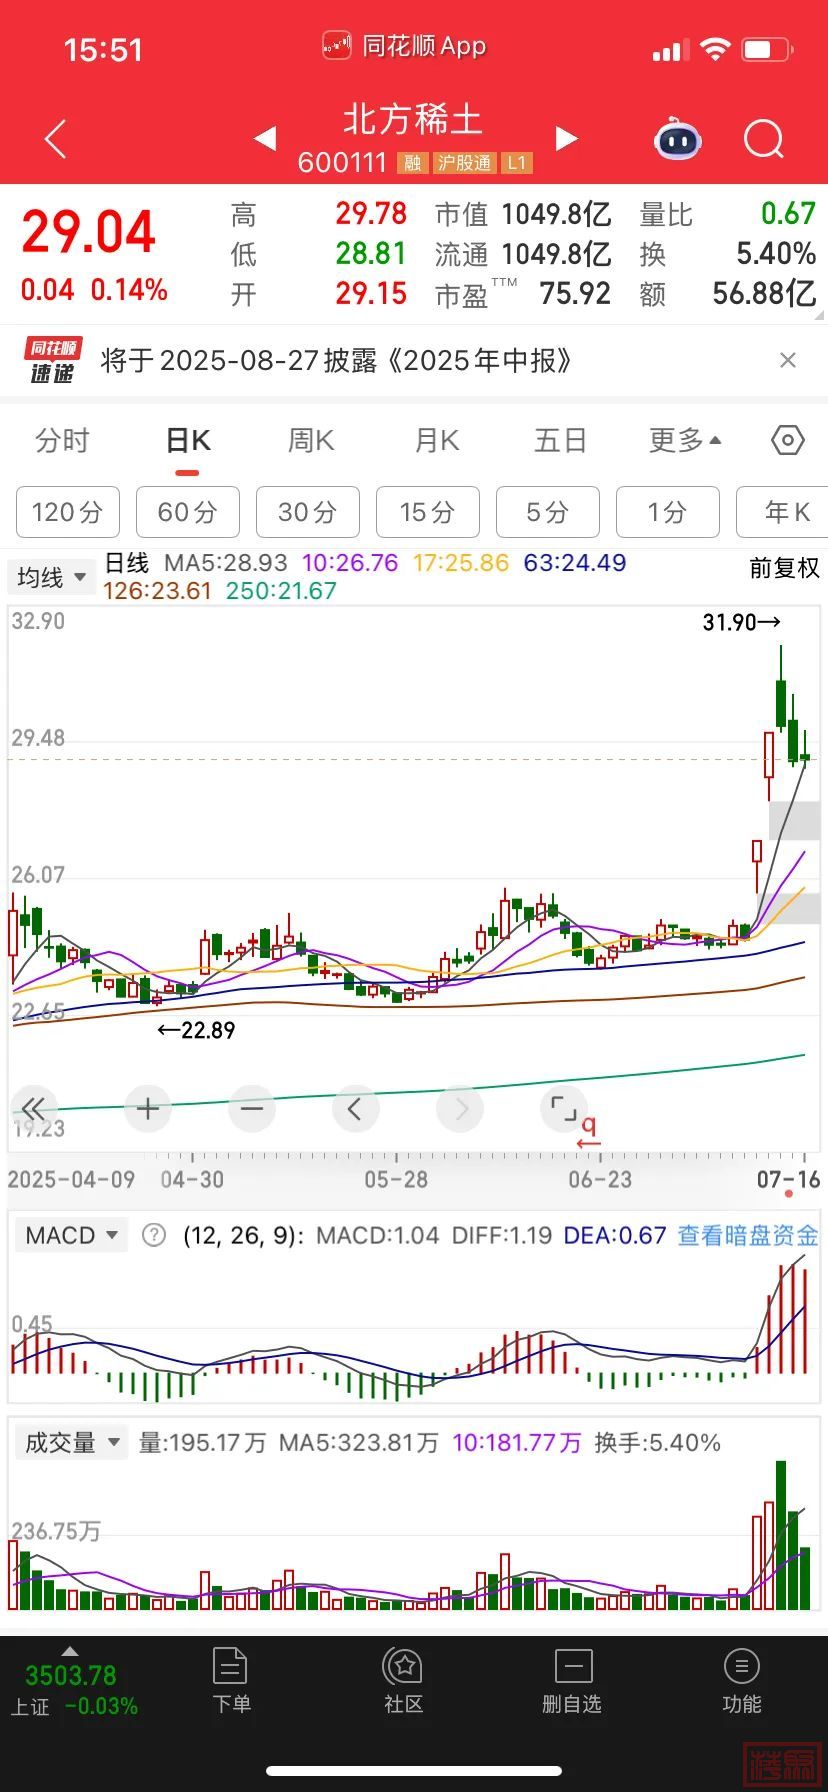Tap the search magnifier icon

coord(764,140)
